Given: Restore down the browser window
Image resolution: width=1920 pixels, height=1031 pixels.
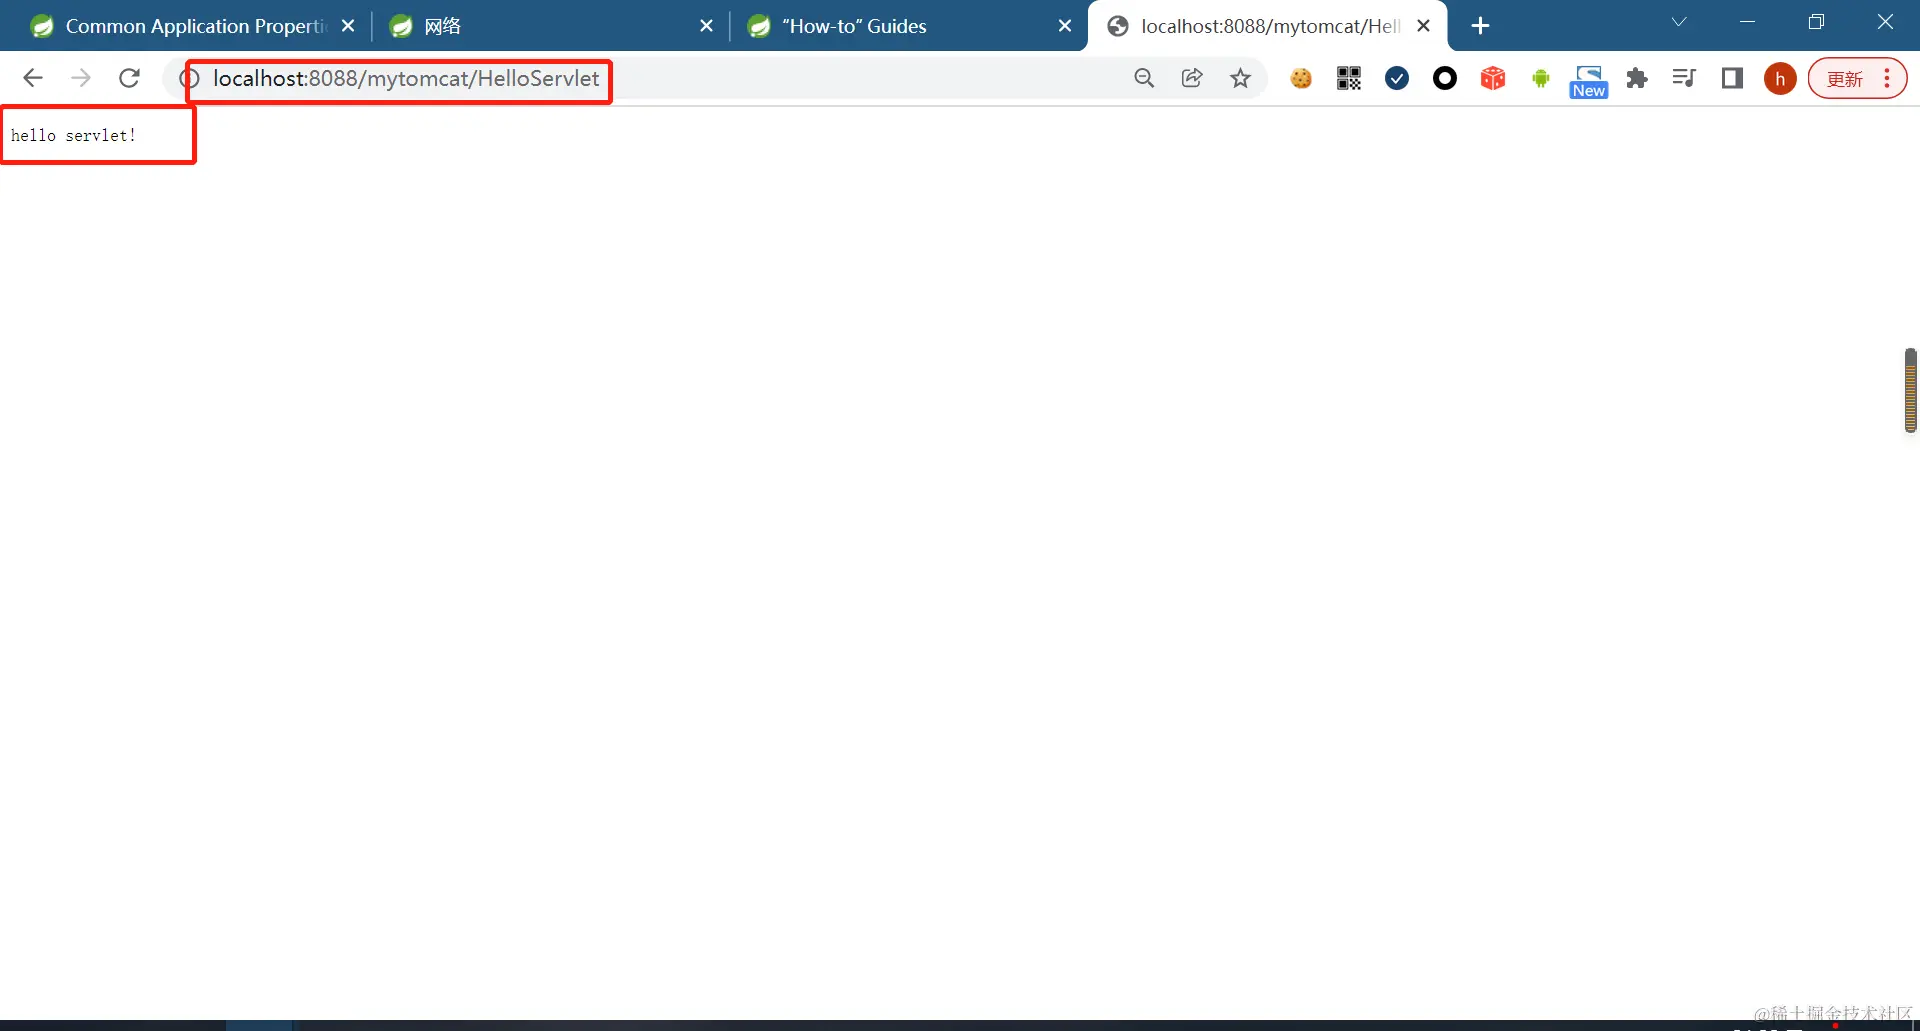Looking at the screenshot, I should coord(1817,22).
